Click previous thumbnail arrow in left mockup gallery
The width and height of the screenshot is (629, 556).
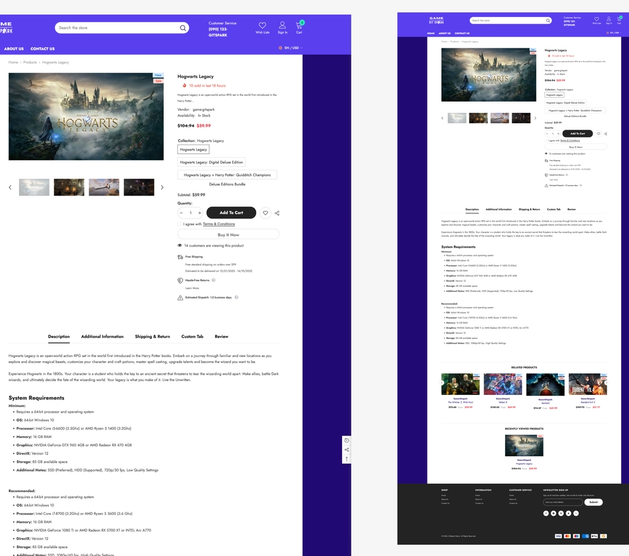(x=10, y=187)
